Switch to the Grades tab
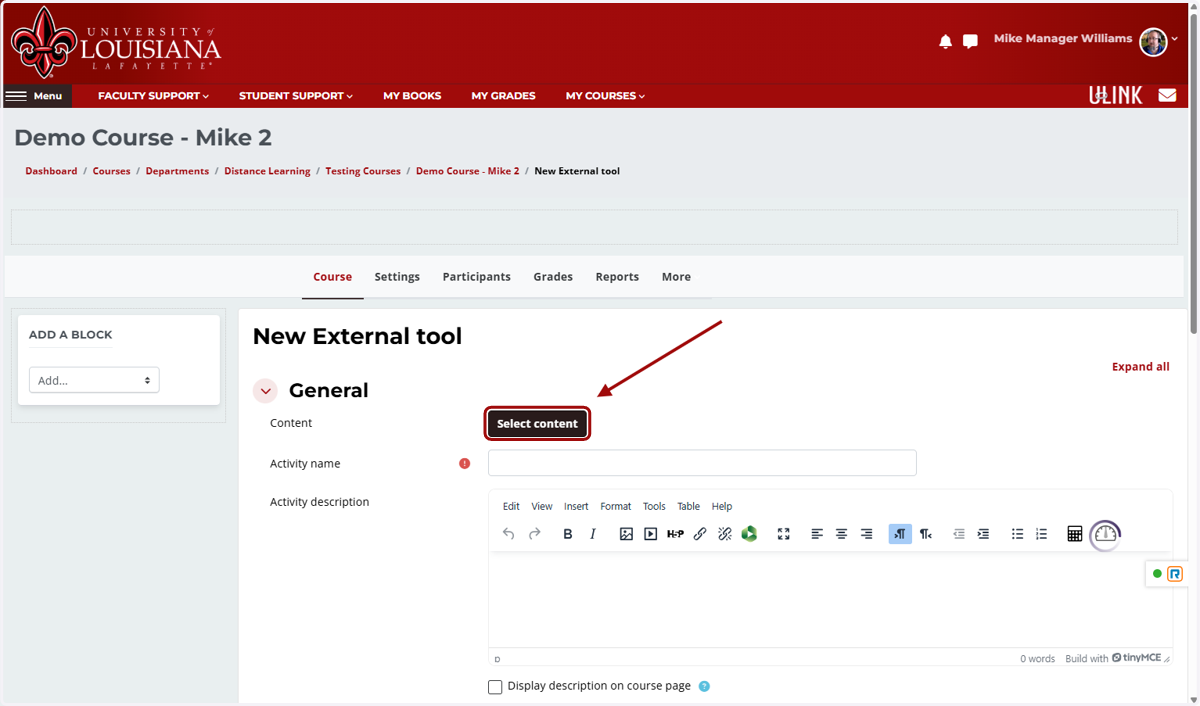Viewport: 1200px width, 706px height. [x=553, y=277]
